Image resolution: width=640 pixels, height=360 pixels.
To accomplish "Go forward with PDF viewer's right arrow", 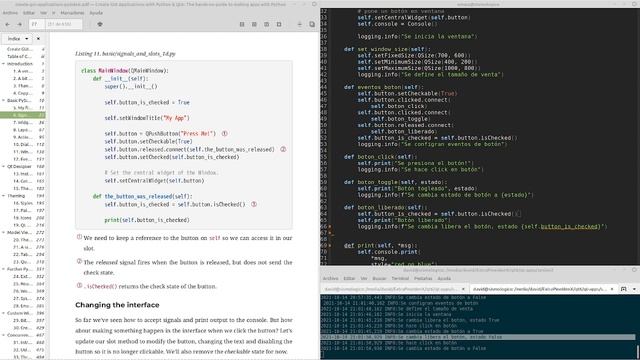I will [x=19, y=24].
